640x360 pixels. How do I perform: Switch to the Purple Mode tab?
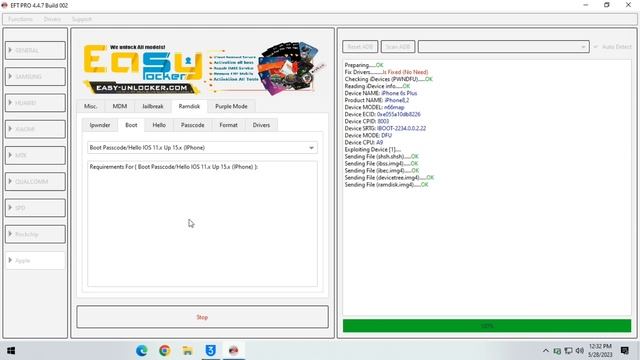coord(231,106)
